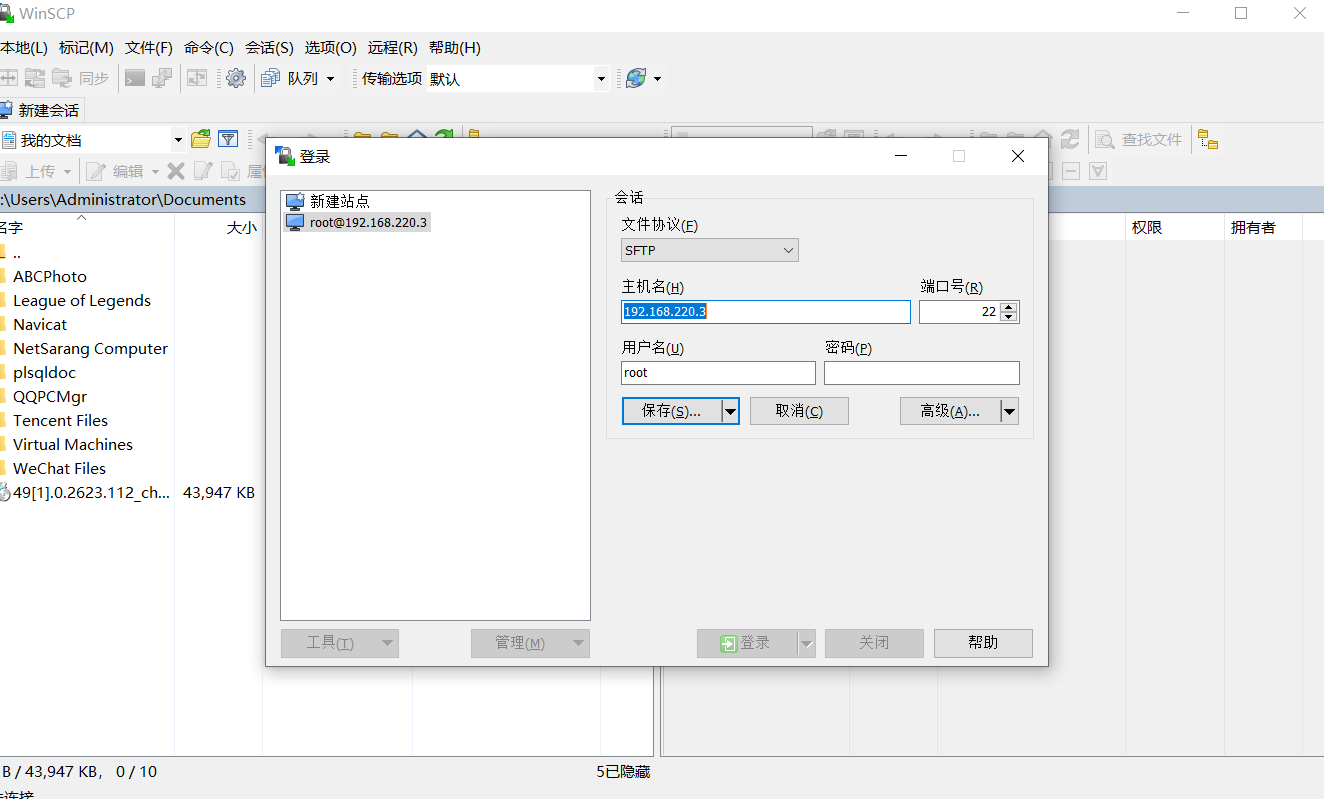Click the 密码 password field
The height and width of the screenshot is (799, 1324).
tap(922, 373)
